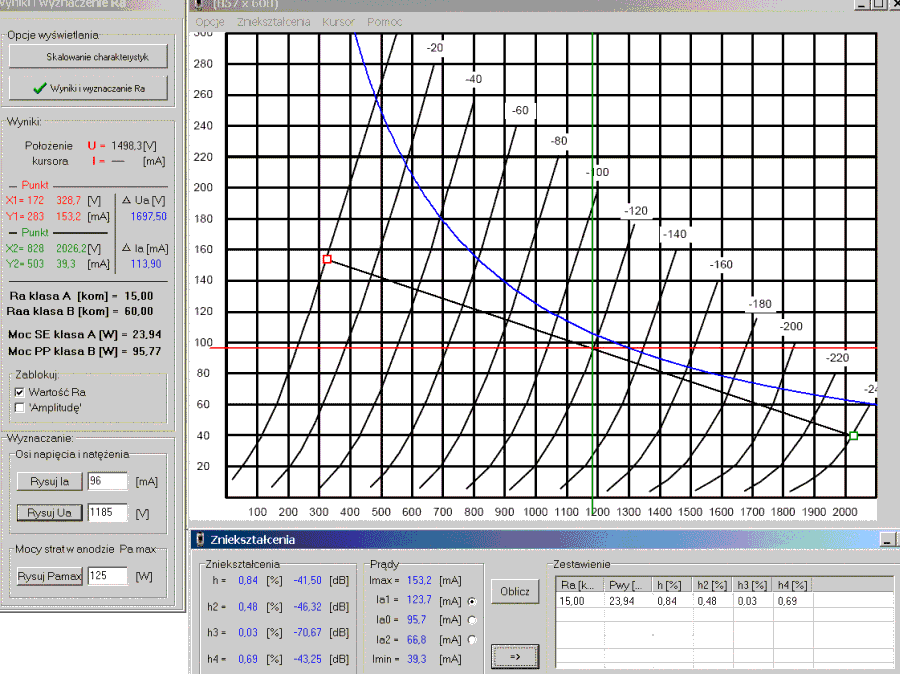Click the Raa klasa B value 60,00

(x=139, y=311)
